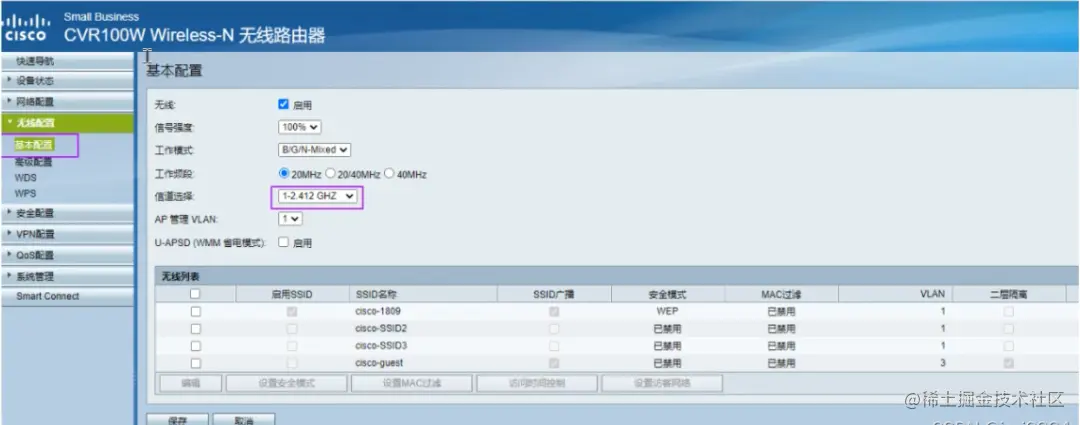This screenshot has height=425, width=1080.
Task: Click the Cisco logo in the header
Action: 27,28
